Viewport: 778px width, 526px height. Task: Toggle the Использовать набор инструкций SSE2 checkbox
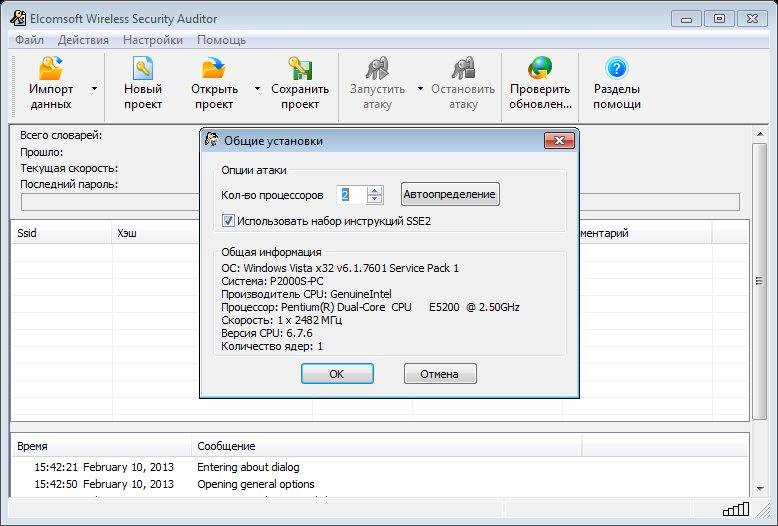pyautogui.click(x=228, y=221)
